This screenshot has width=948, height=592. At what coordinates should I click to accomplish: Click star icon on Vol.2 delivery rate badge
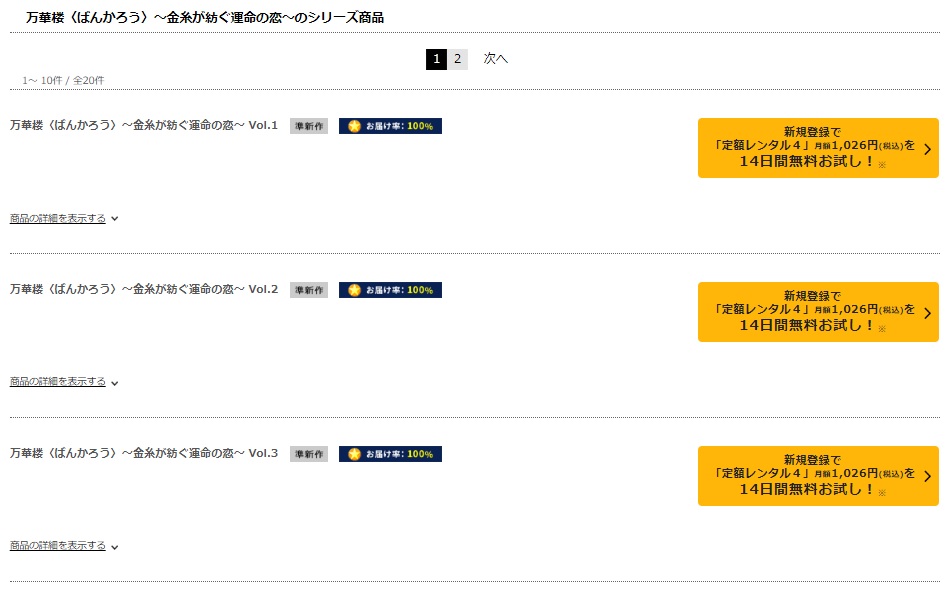(354, 290)
